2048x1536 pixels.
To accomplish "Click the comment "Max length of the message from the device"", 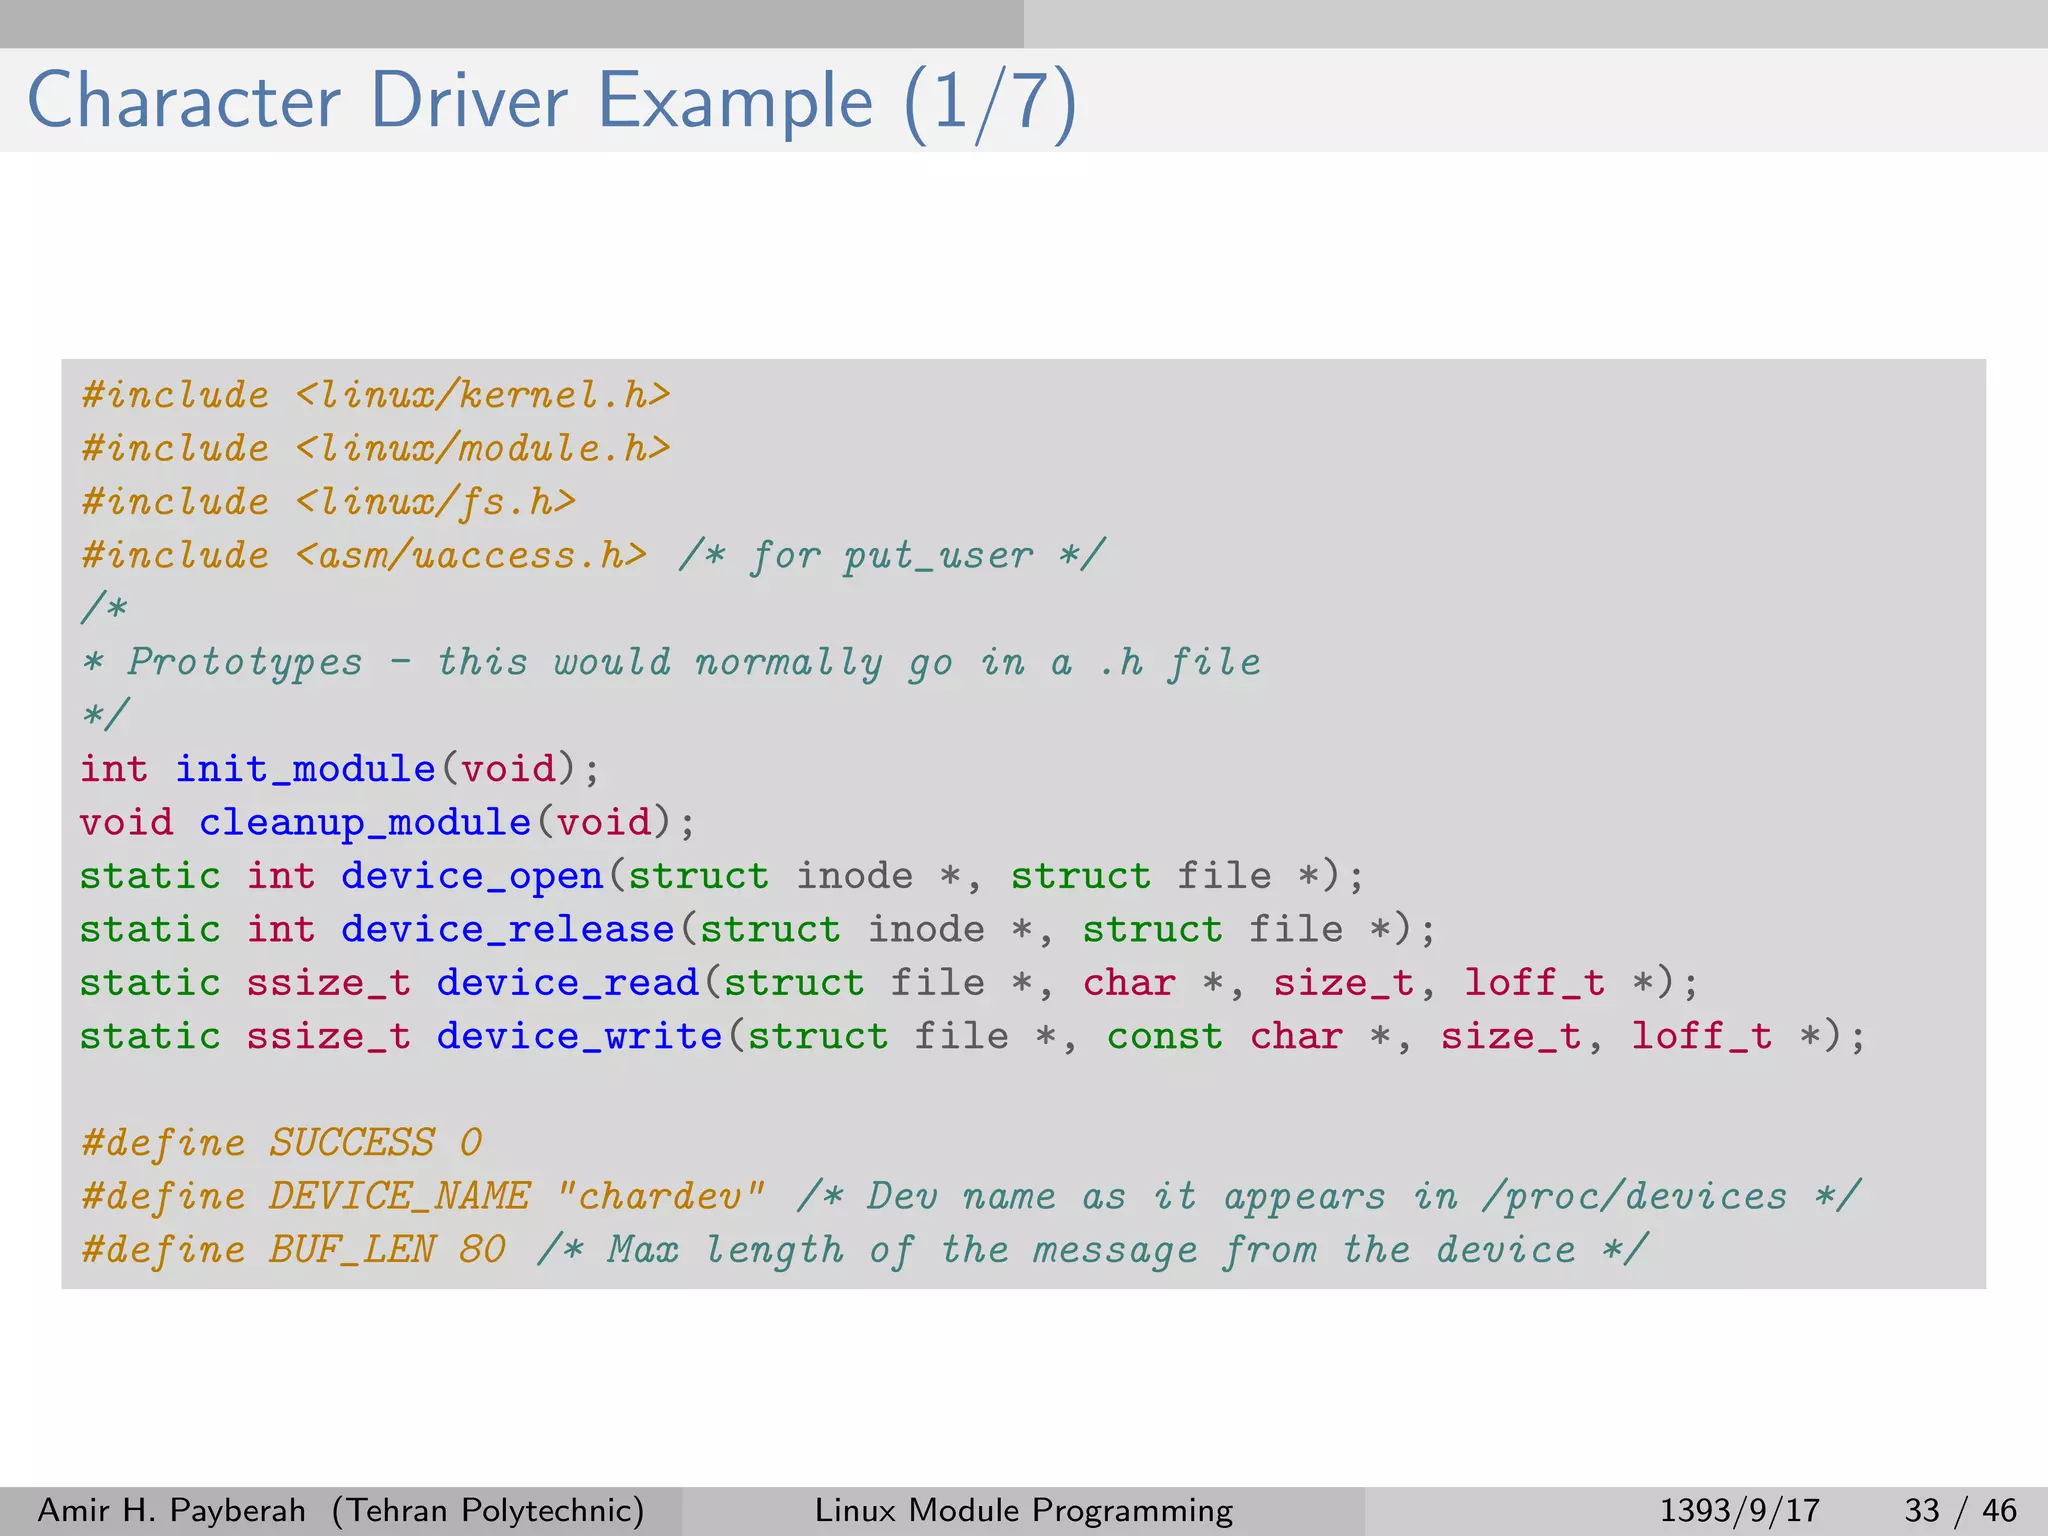I will point(1091,1251).
